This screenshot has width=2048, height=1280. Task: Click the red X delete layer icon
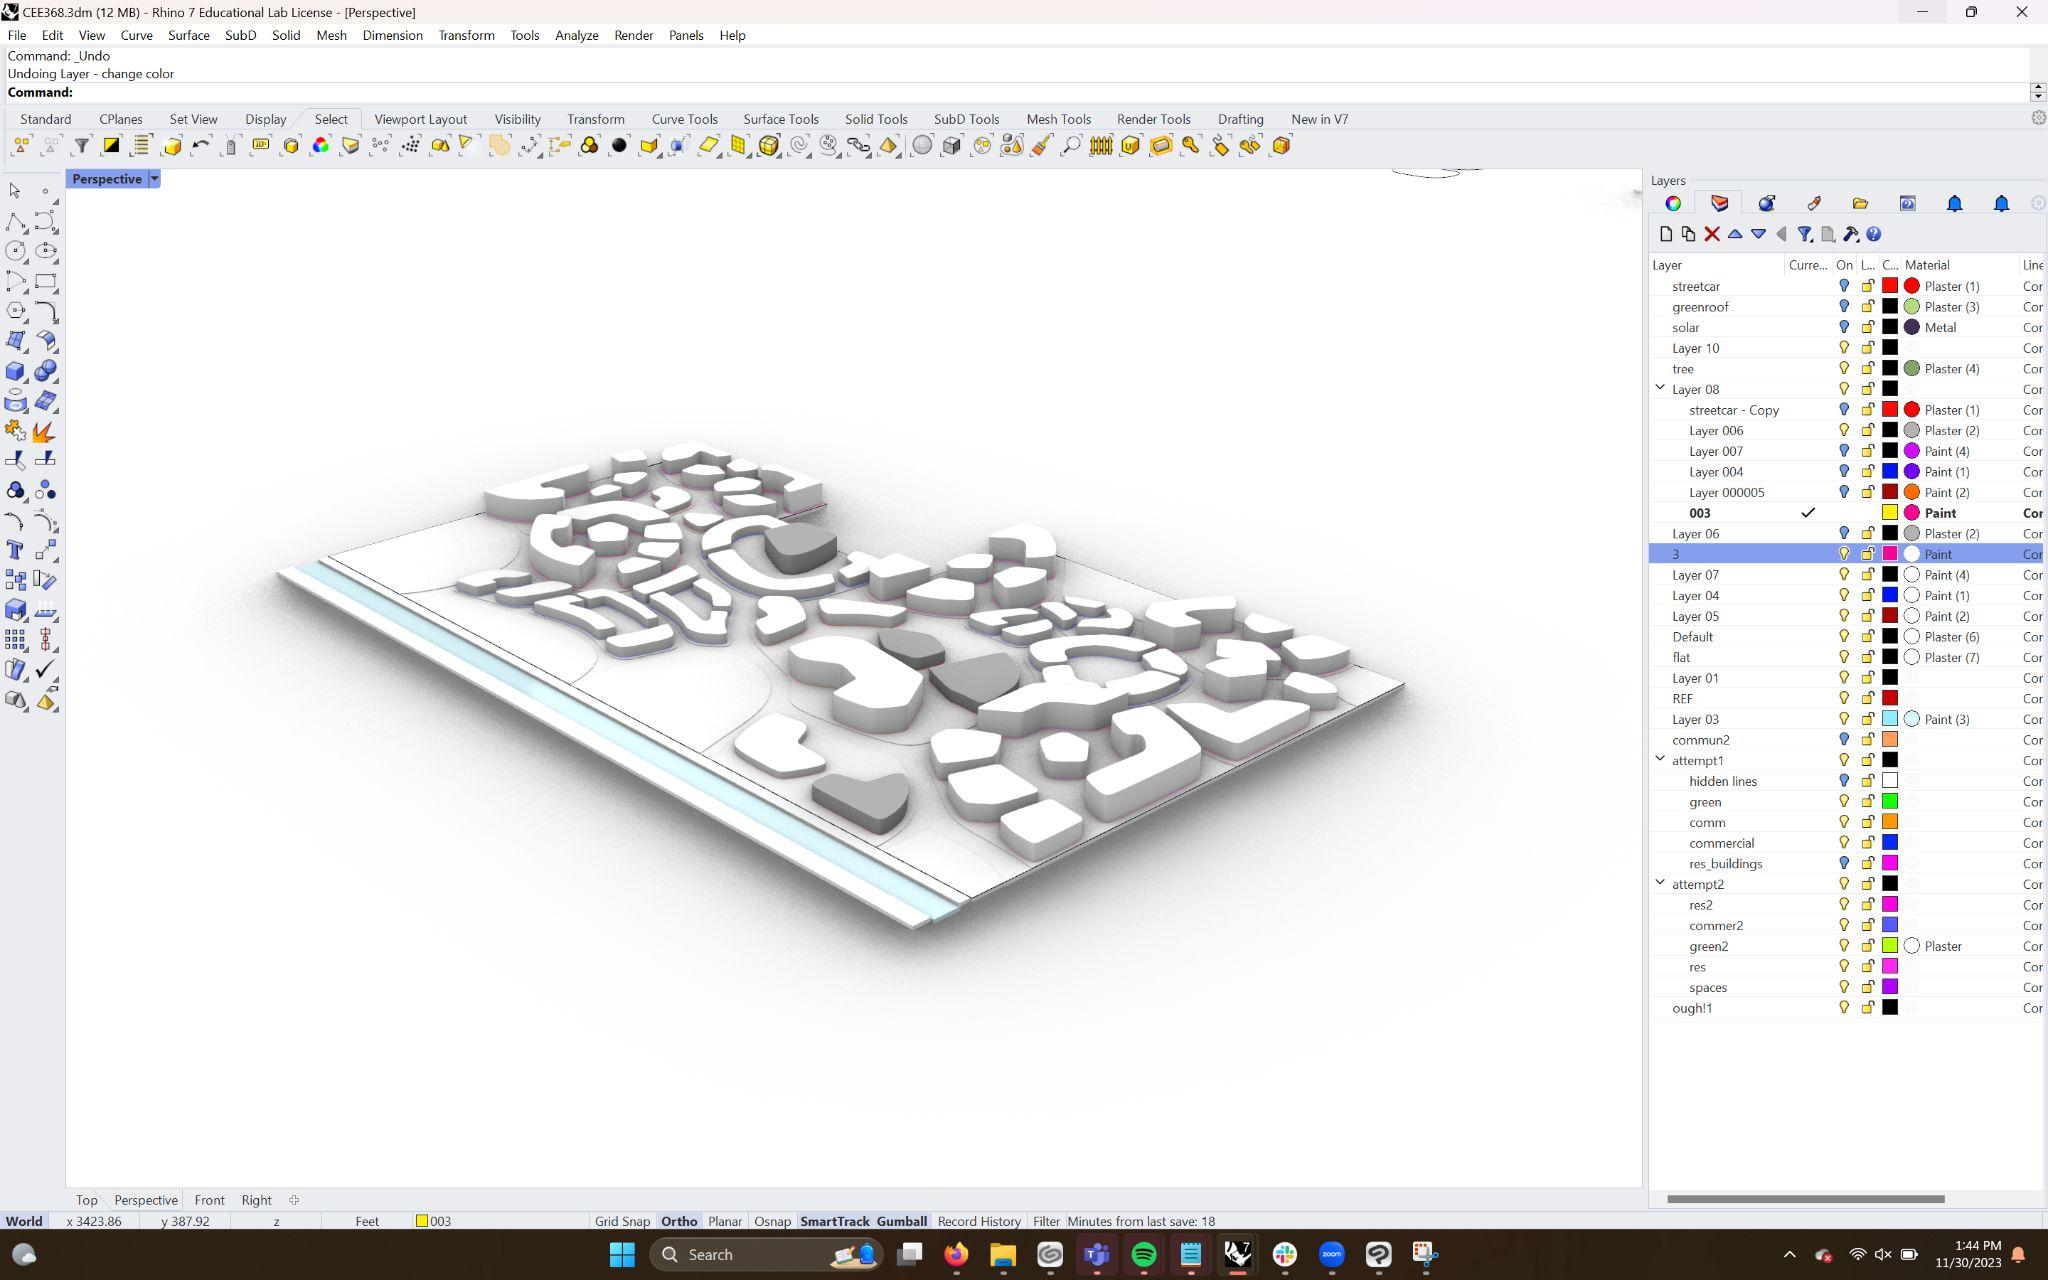click(1711, 234)
